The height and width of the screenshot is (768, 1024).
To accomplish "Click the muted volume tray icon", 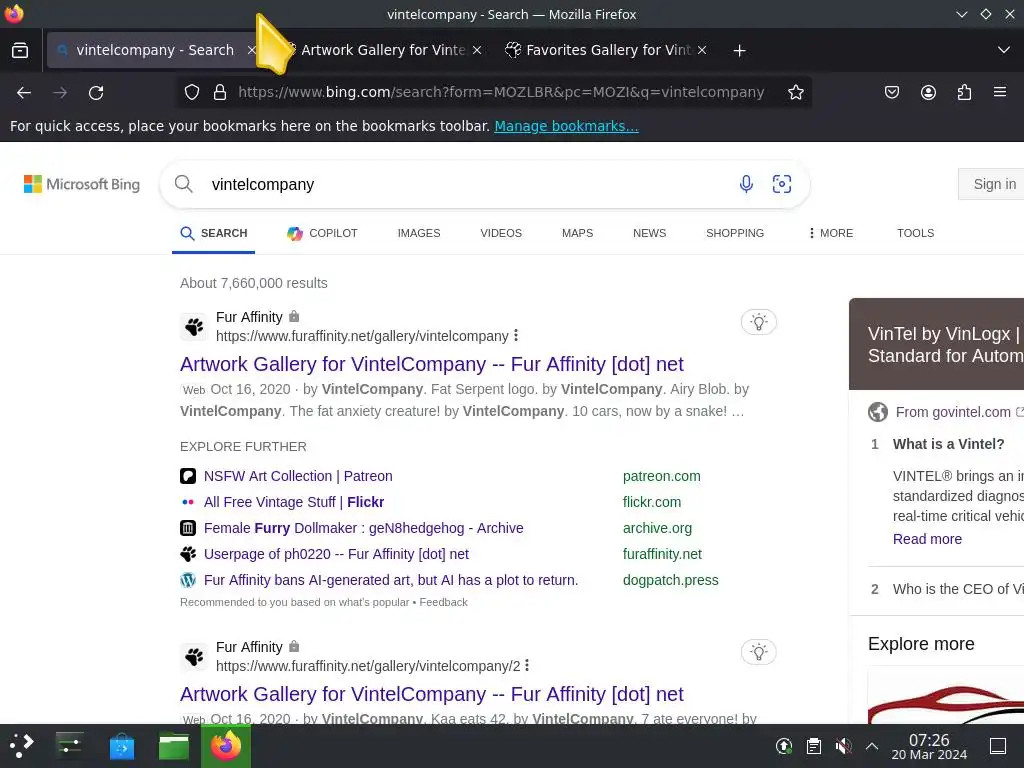I will (843, 746).
